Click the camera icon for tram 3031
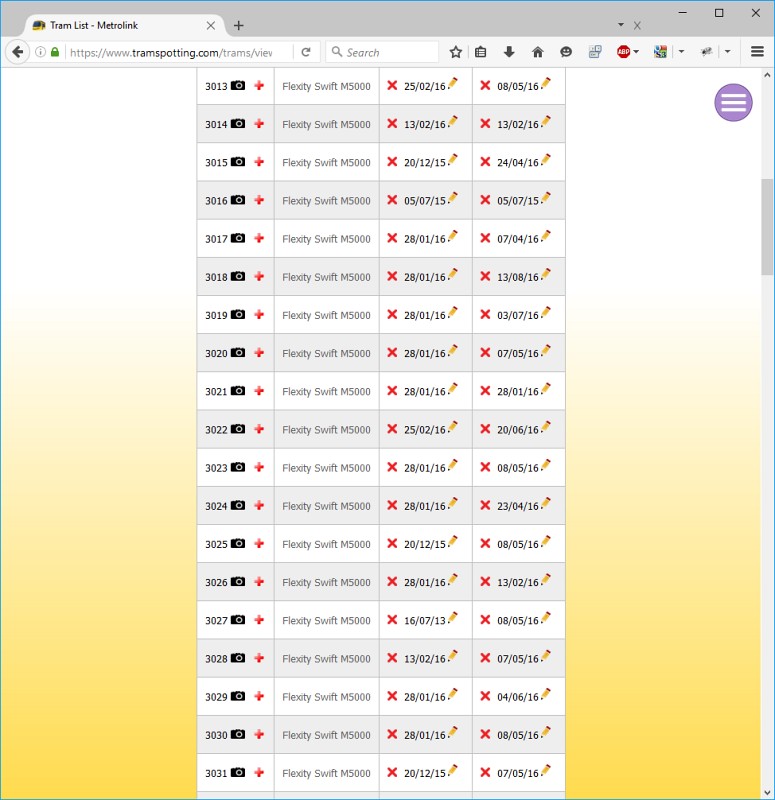The width and height of the screenshot is (775, 800). (x=238, y=772)
